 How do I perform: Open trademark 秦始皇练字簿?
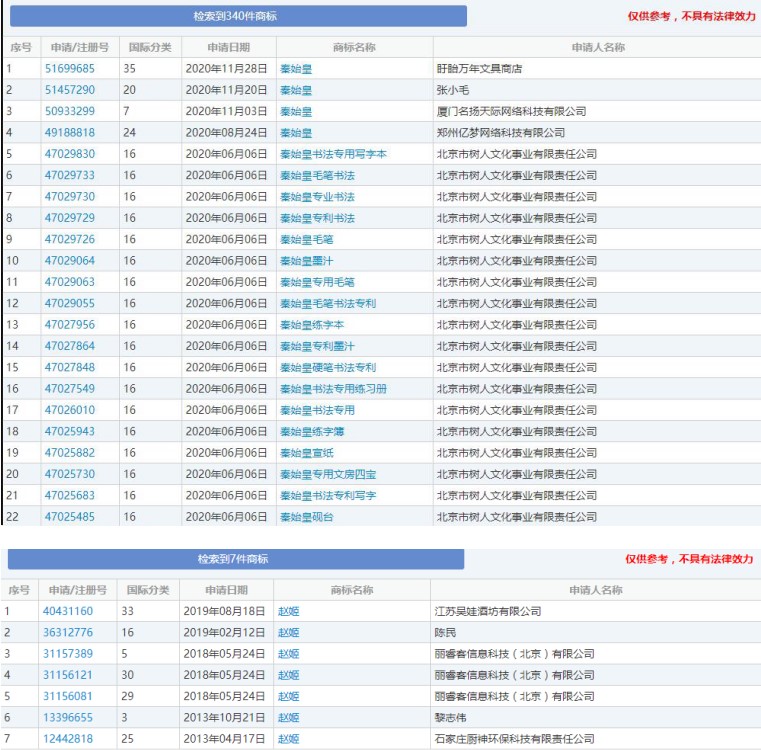[x=312, y=432]
